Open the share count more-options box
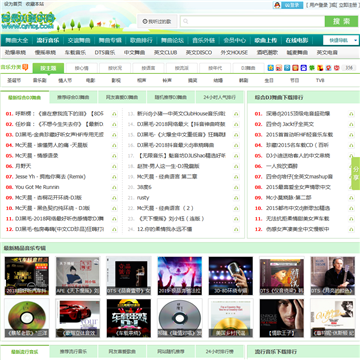Screen dimensions: 360x360 [349, 68]
